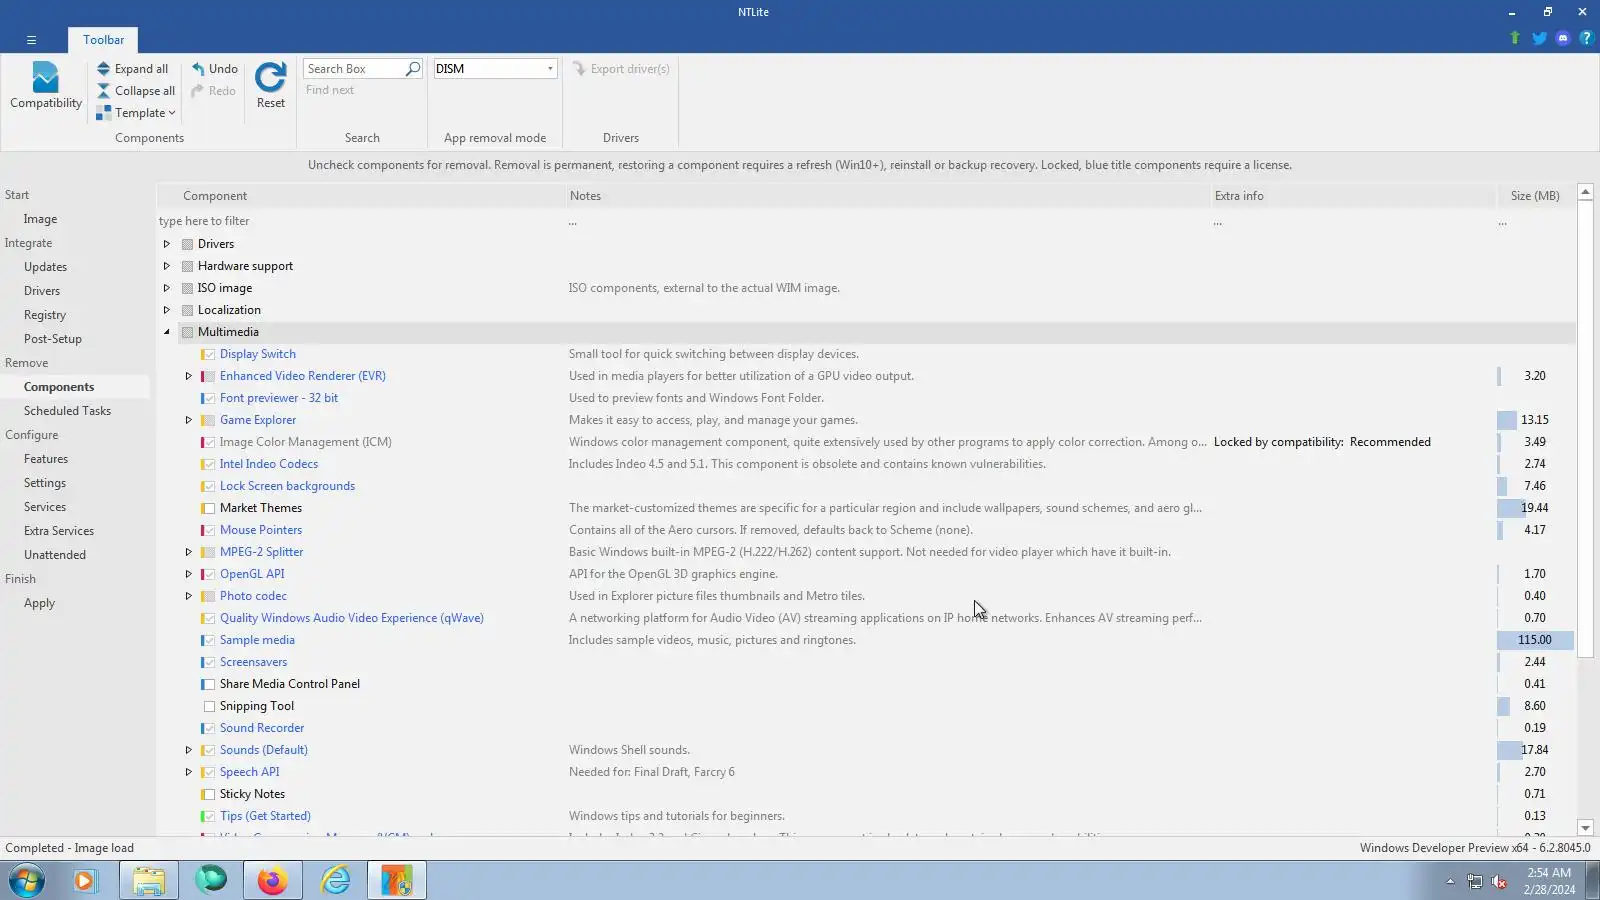Toggle the Drivers component checkbox
Viewport: 1600px width, 900px height.
click(187, 244)
